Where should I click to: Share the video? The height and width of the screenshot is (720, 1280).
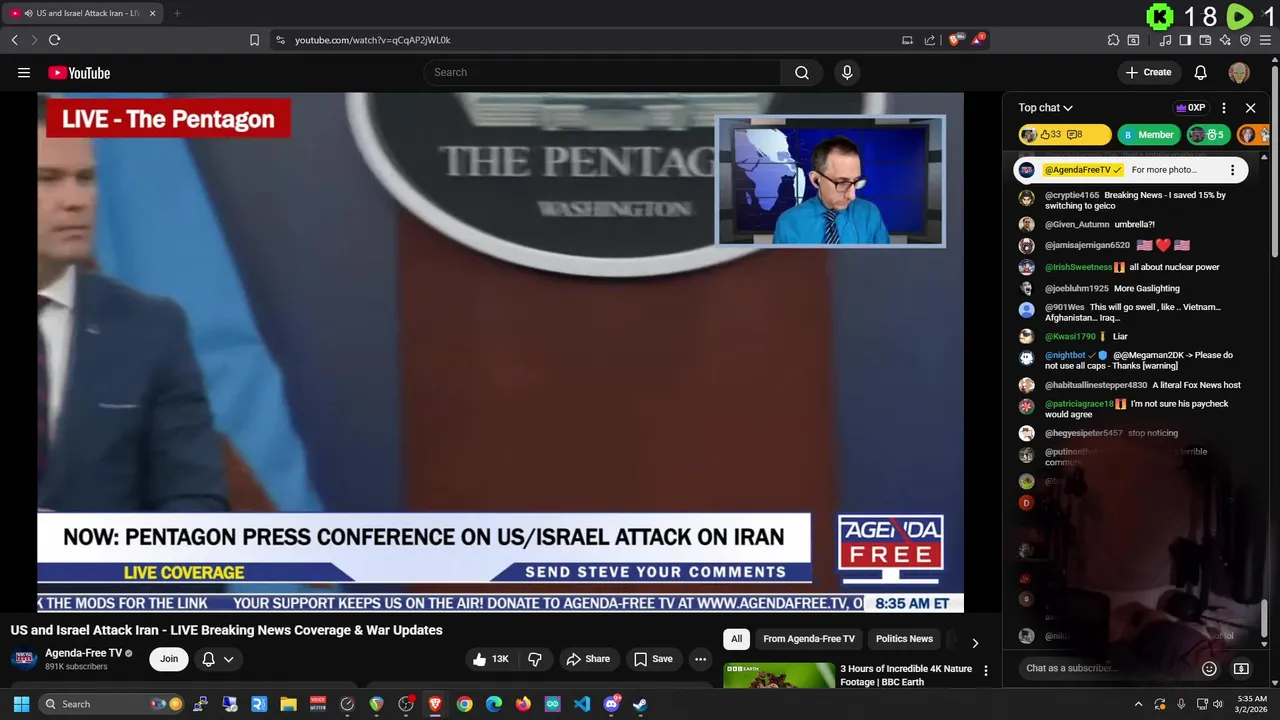(x=587, y=659)
